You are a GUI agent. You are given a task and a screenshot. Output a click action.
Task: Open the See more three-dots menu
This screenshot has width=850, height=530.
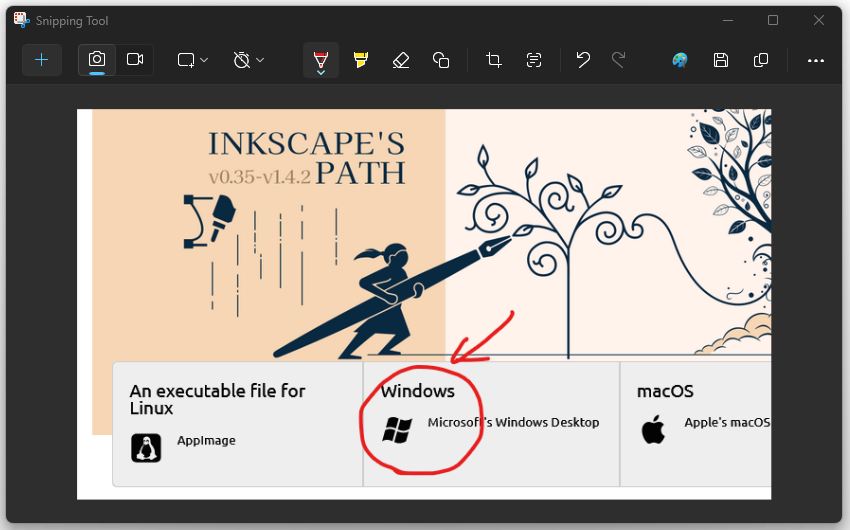pyautogui.click(x=816, y=60)
